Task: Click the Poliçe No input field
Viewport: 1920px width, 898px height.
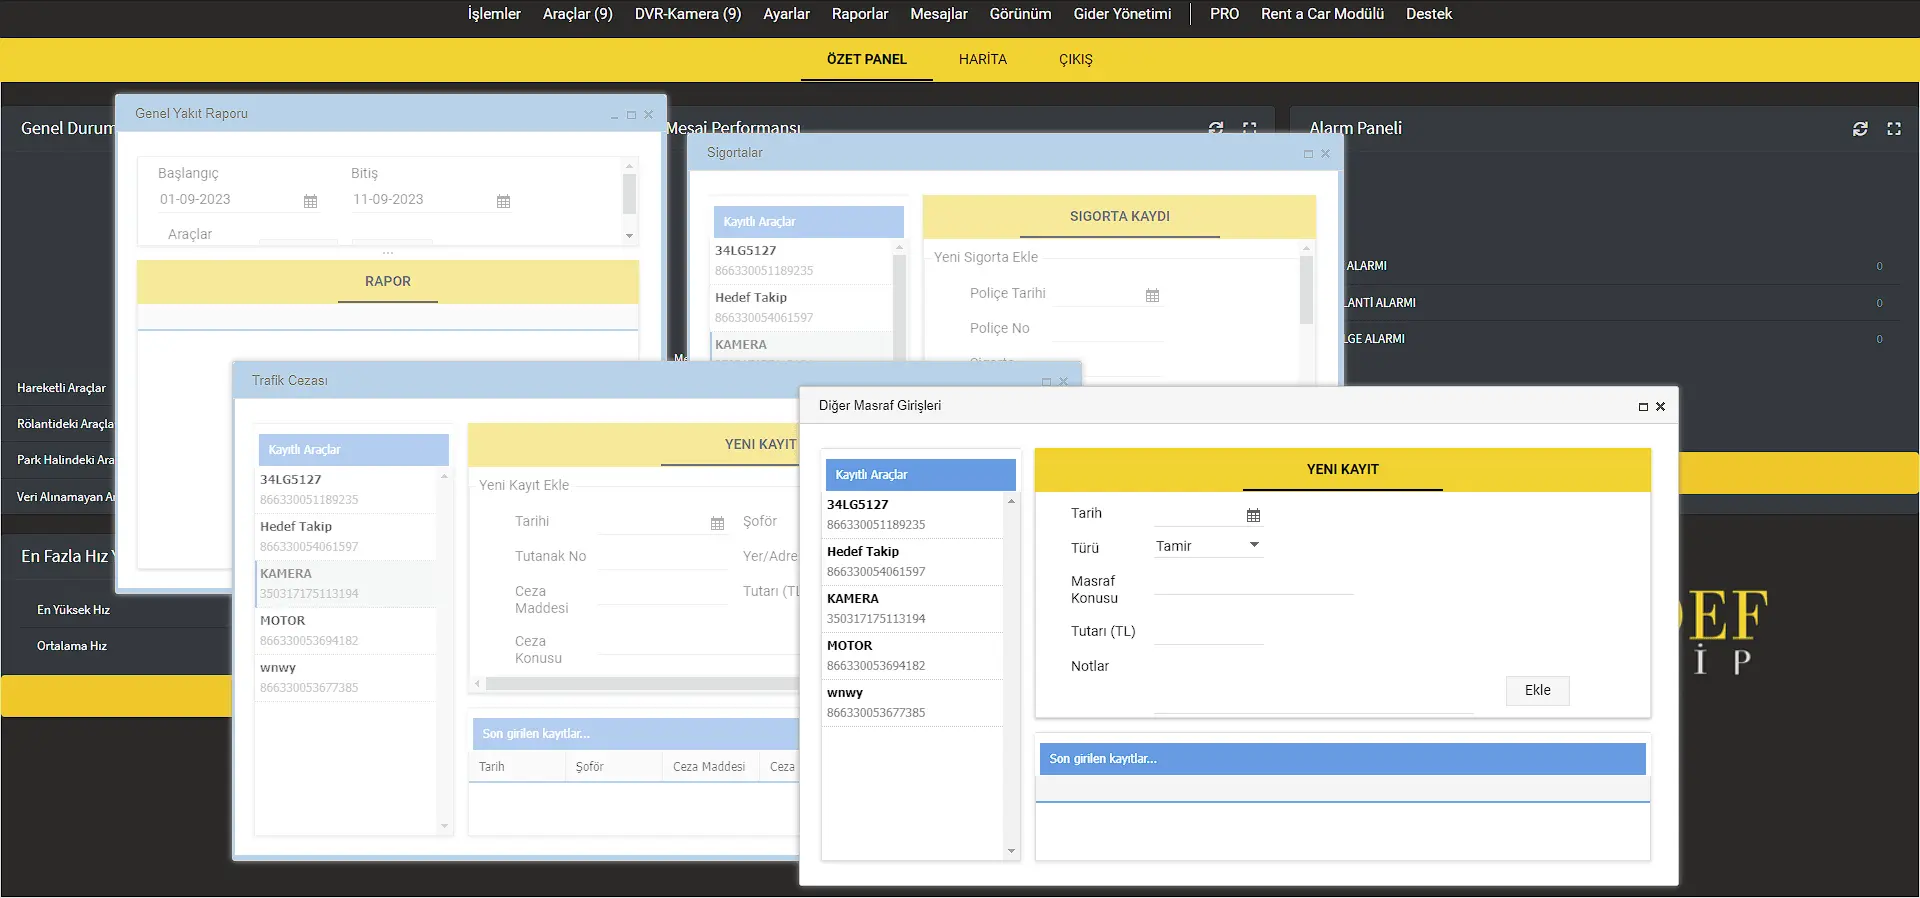Action: 1106,328
